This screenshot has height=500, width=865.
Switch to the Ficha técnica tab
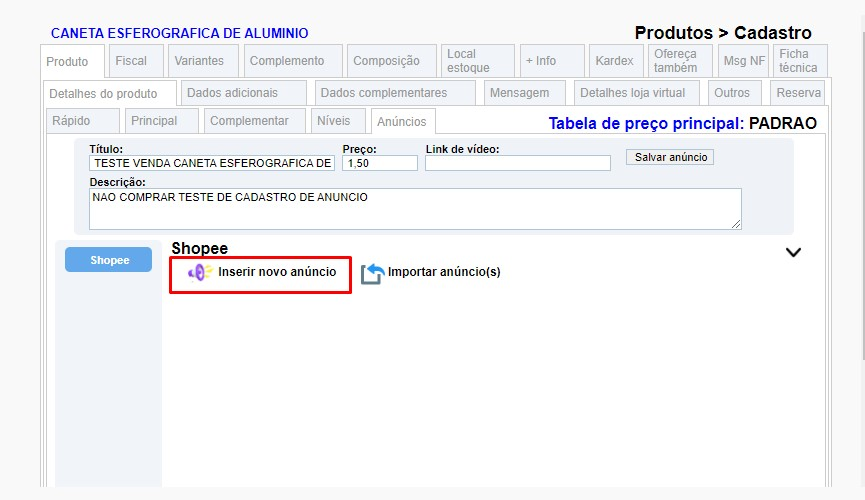click(x=800, y=61)
